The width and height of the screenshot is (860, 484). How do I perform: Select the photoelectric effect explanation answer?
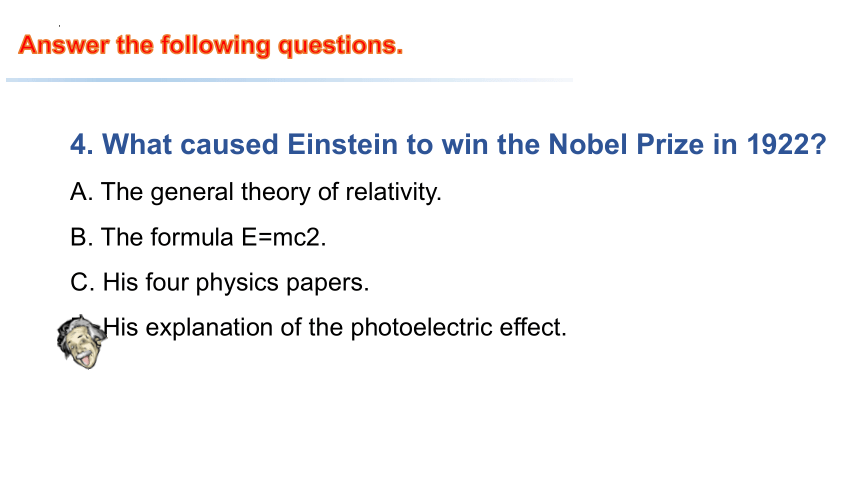coord(335,328)
